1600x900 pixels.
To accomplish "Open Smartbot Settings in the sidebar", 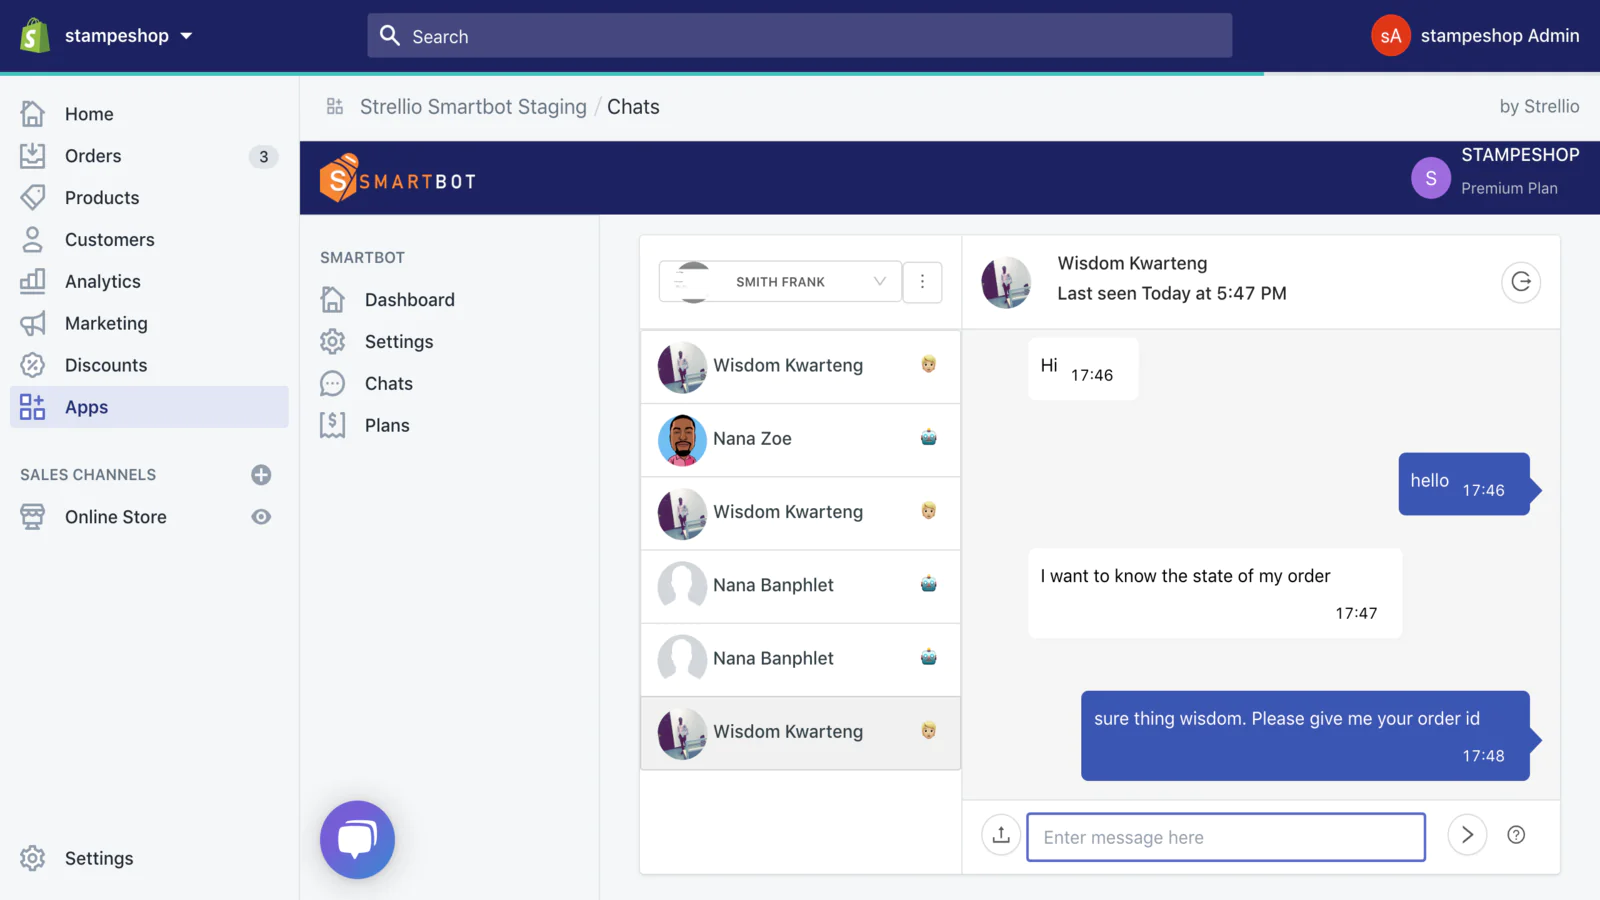I will 398,342.
